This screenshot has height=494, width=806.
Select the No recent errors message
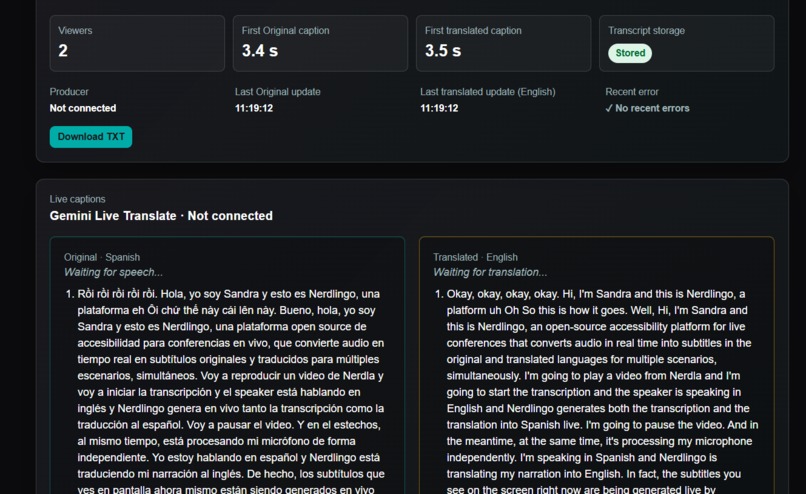647,108
